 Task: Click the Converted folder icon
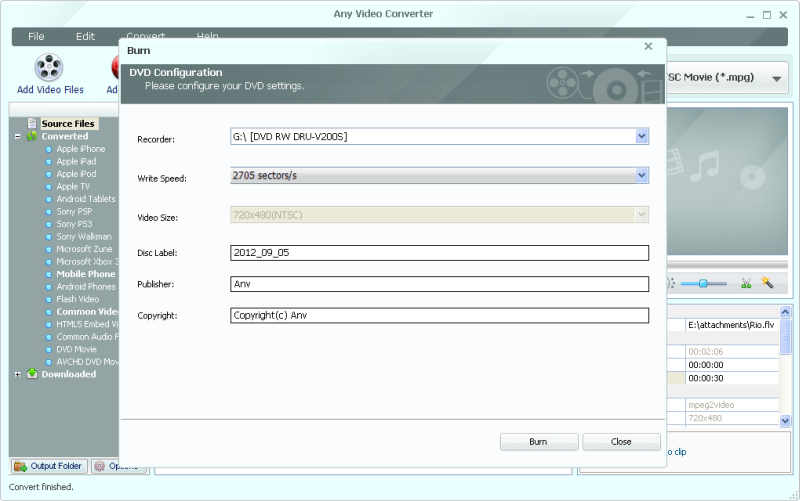(32, 136)
